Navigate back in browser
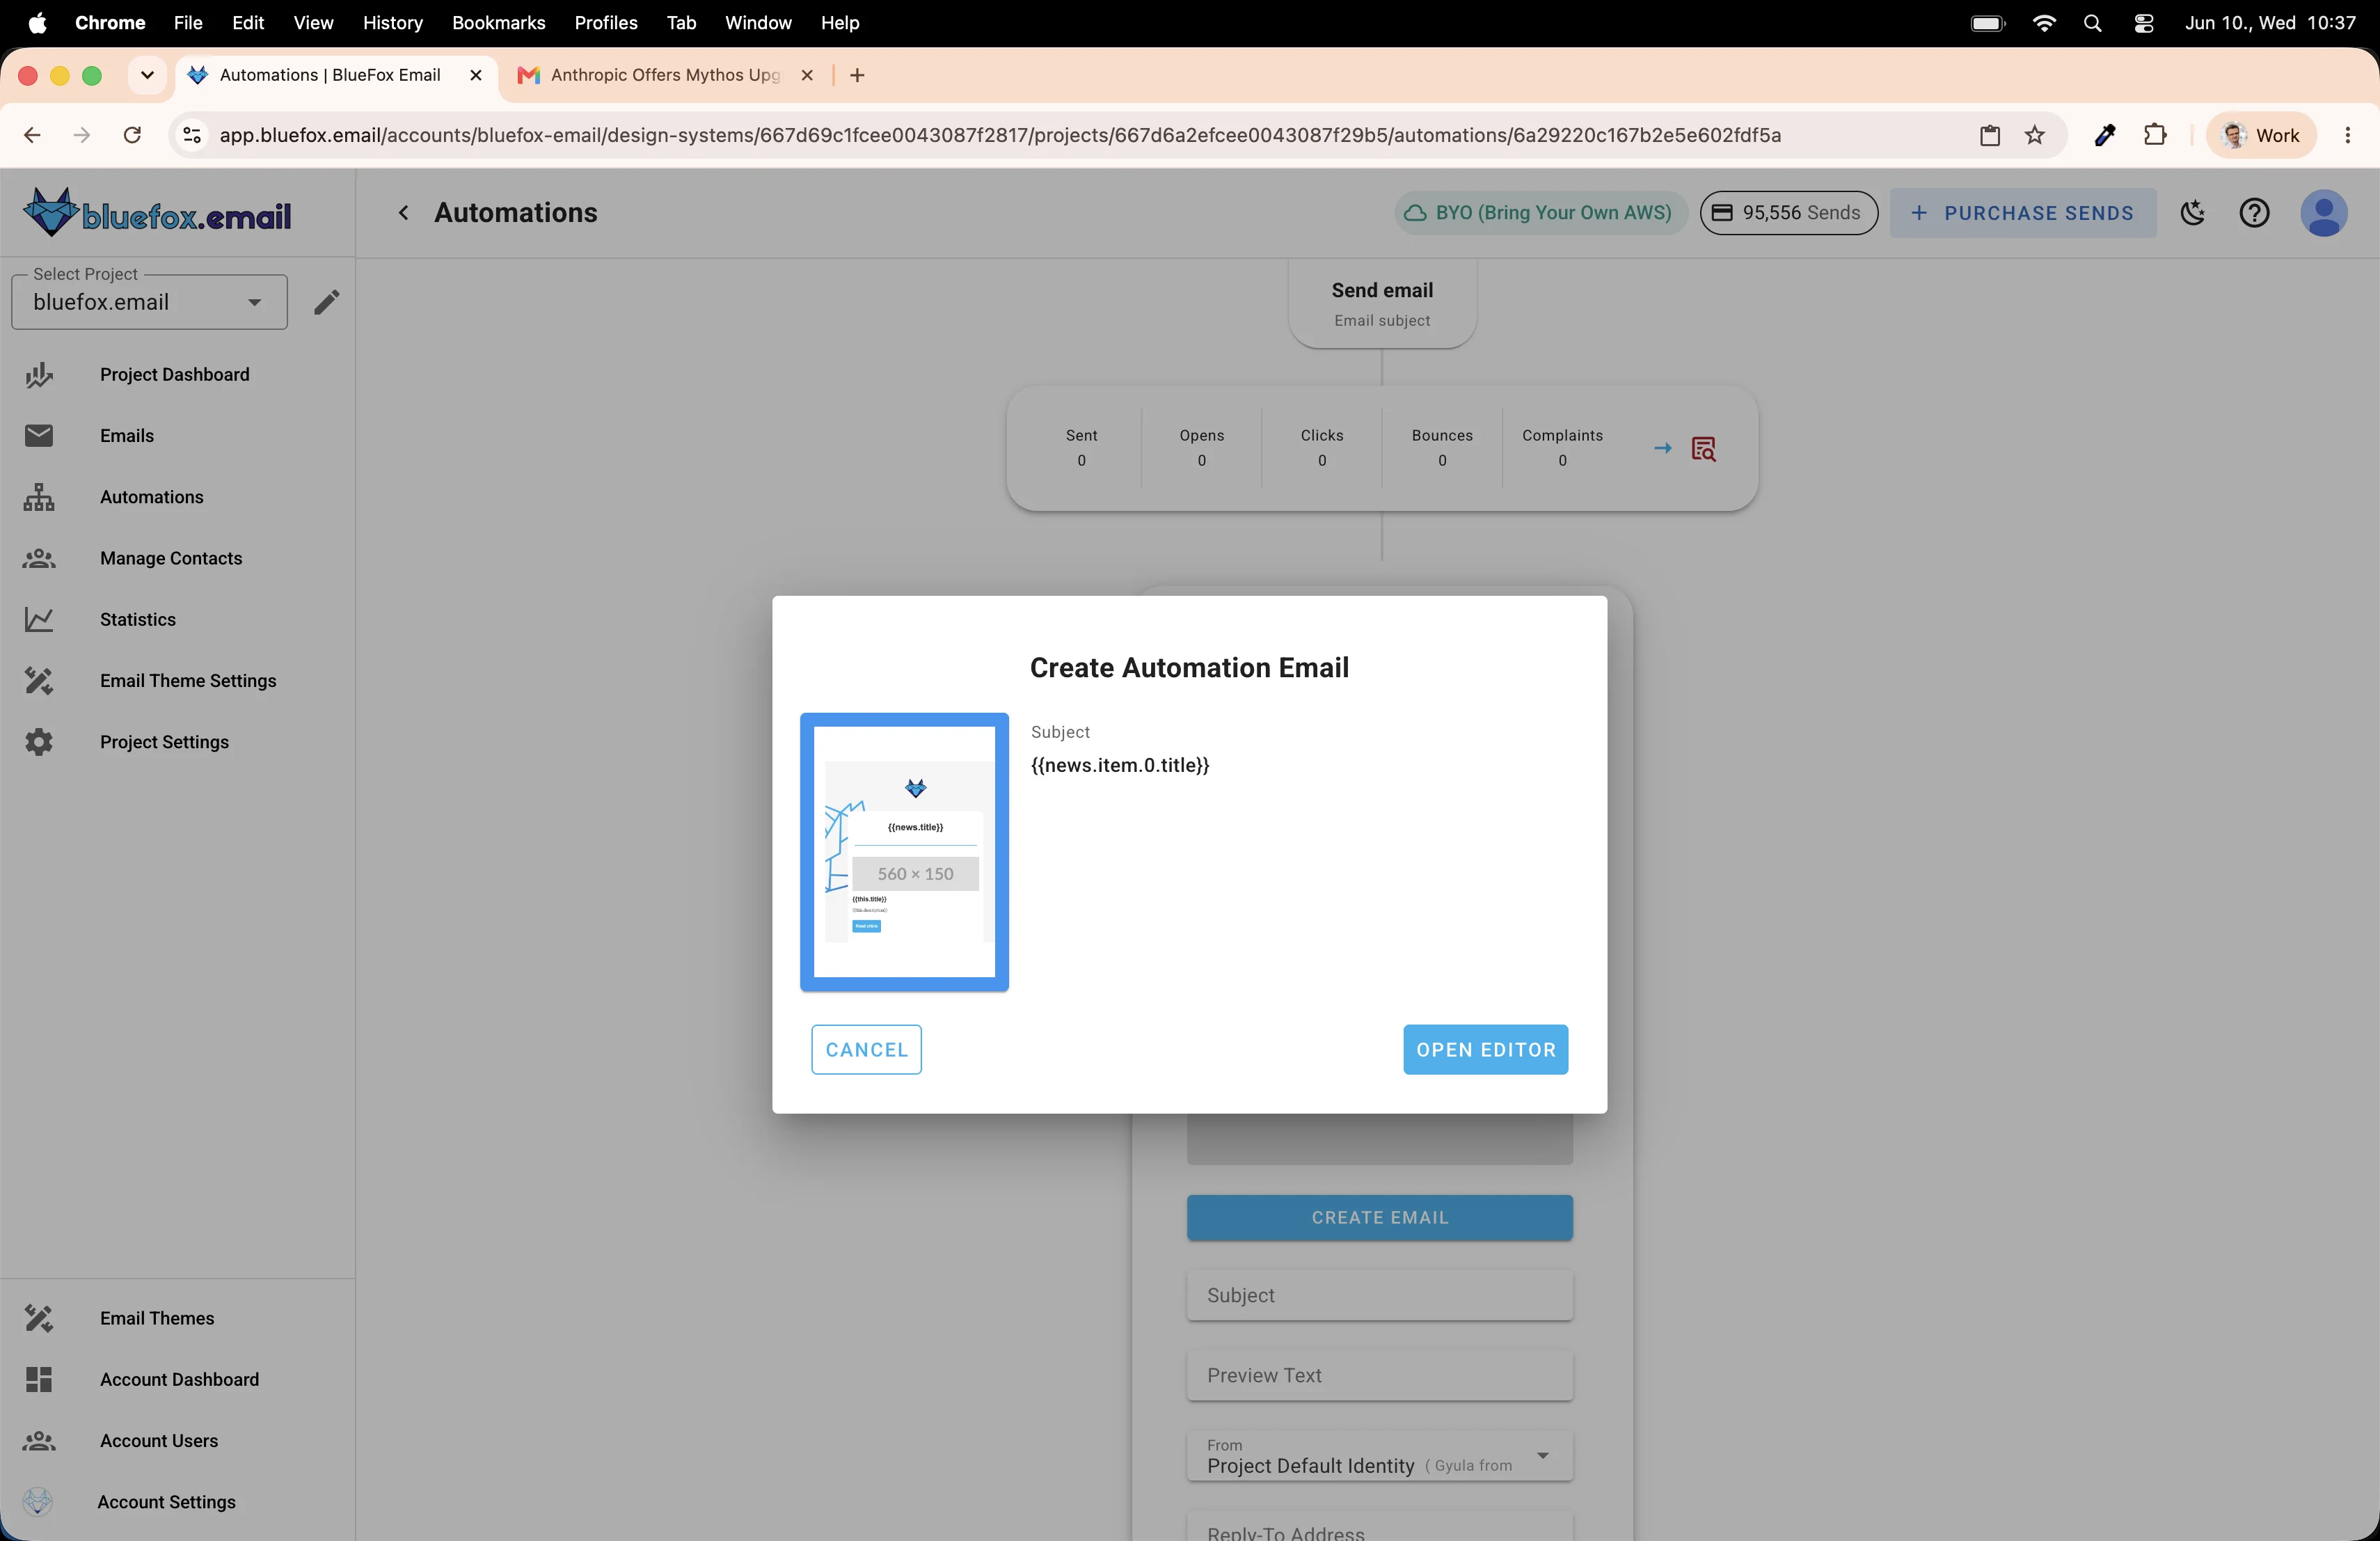The height and width of the screenshot is (1541, 2380). click(x=32, y=135)
